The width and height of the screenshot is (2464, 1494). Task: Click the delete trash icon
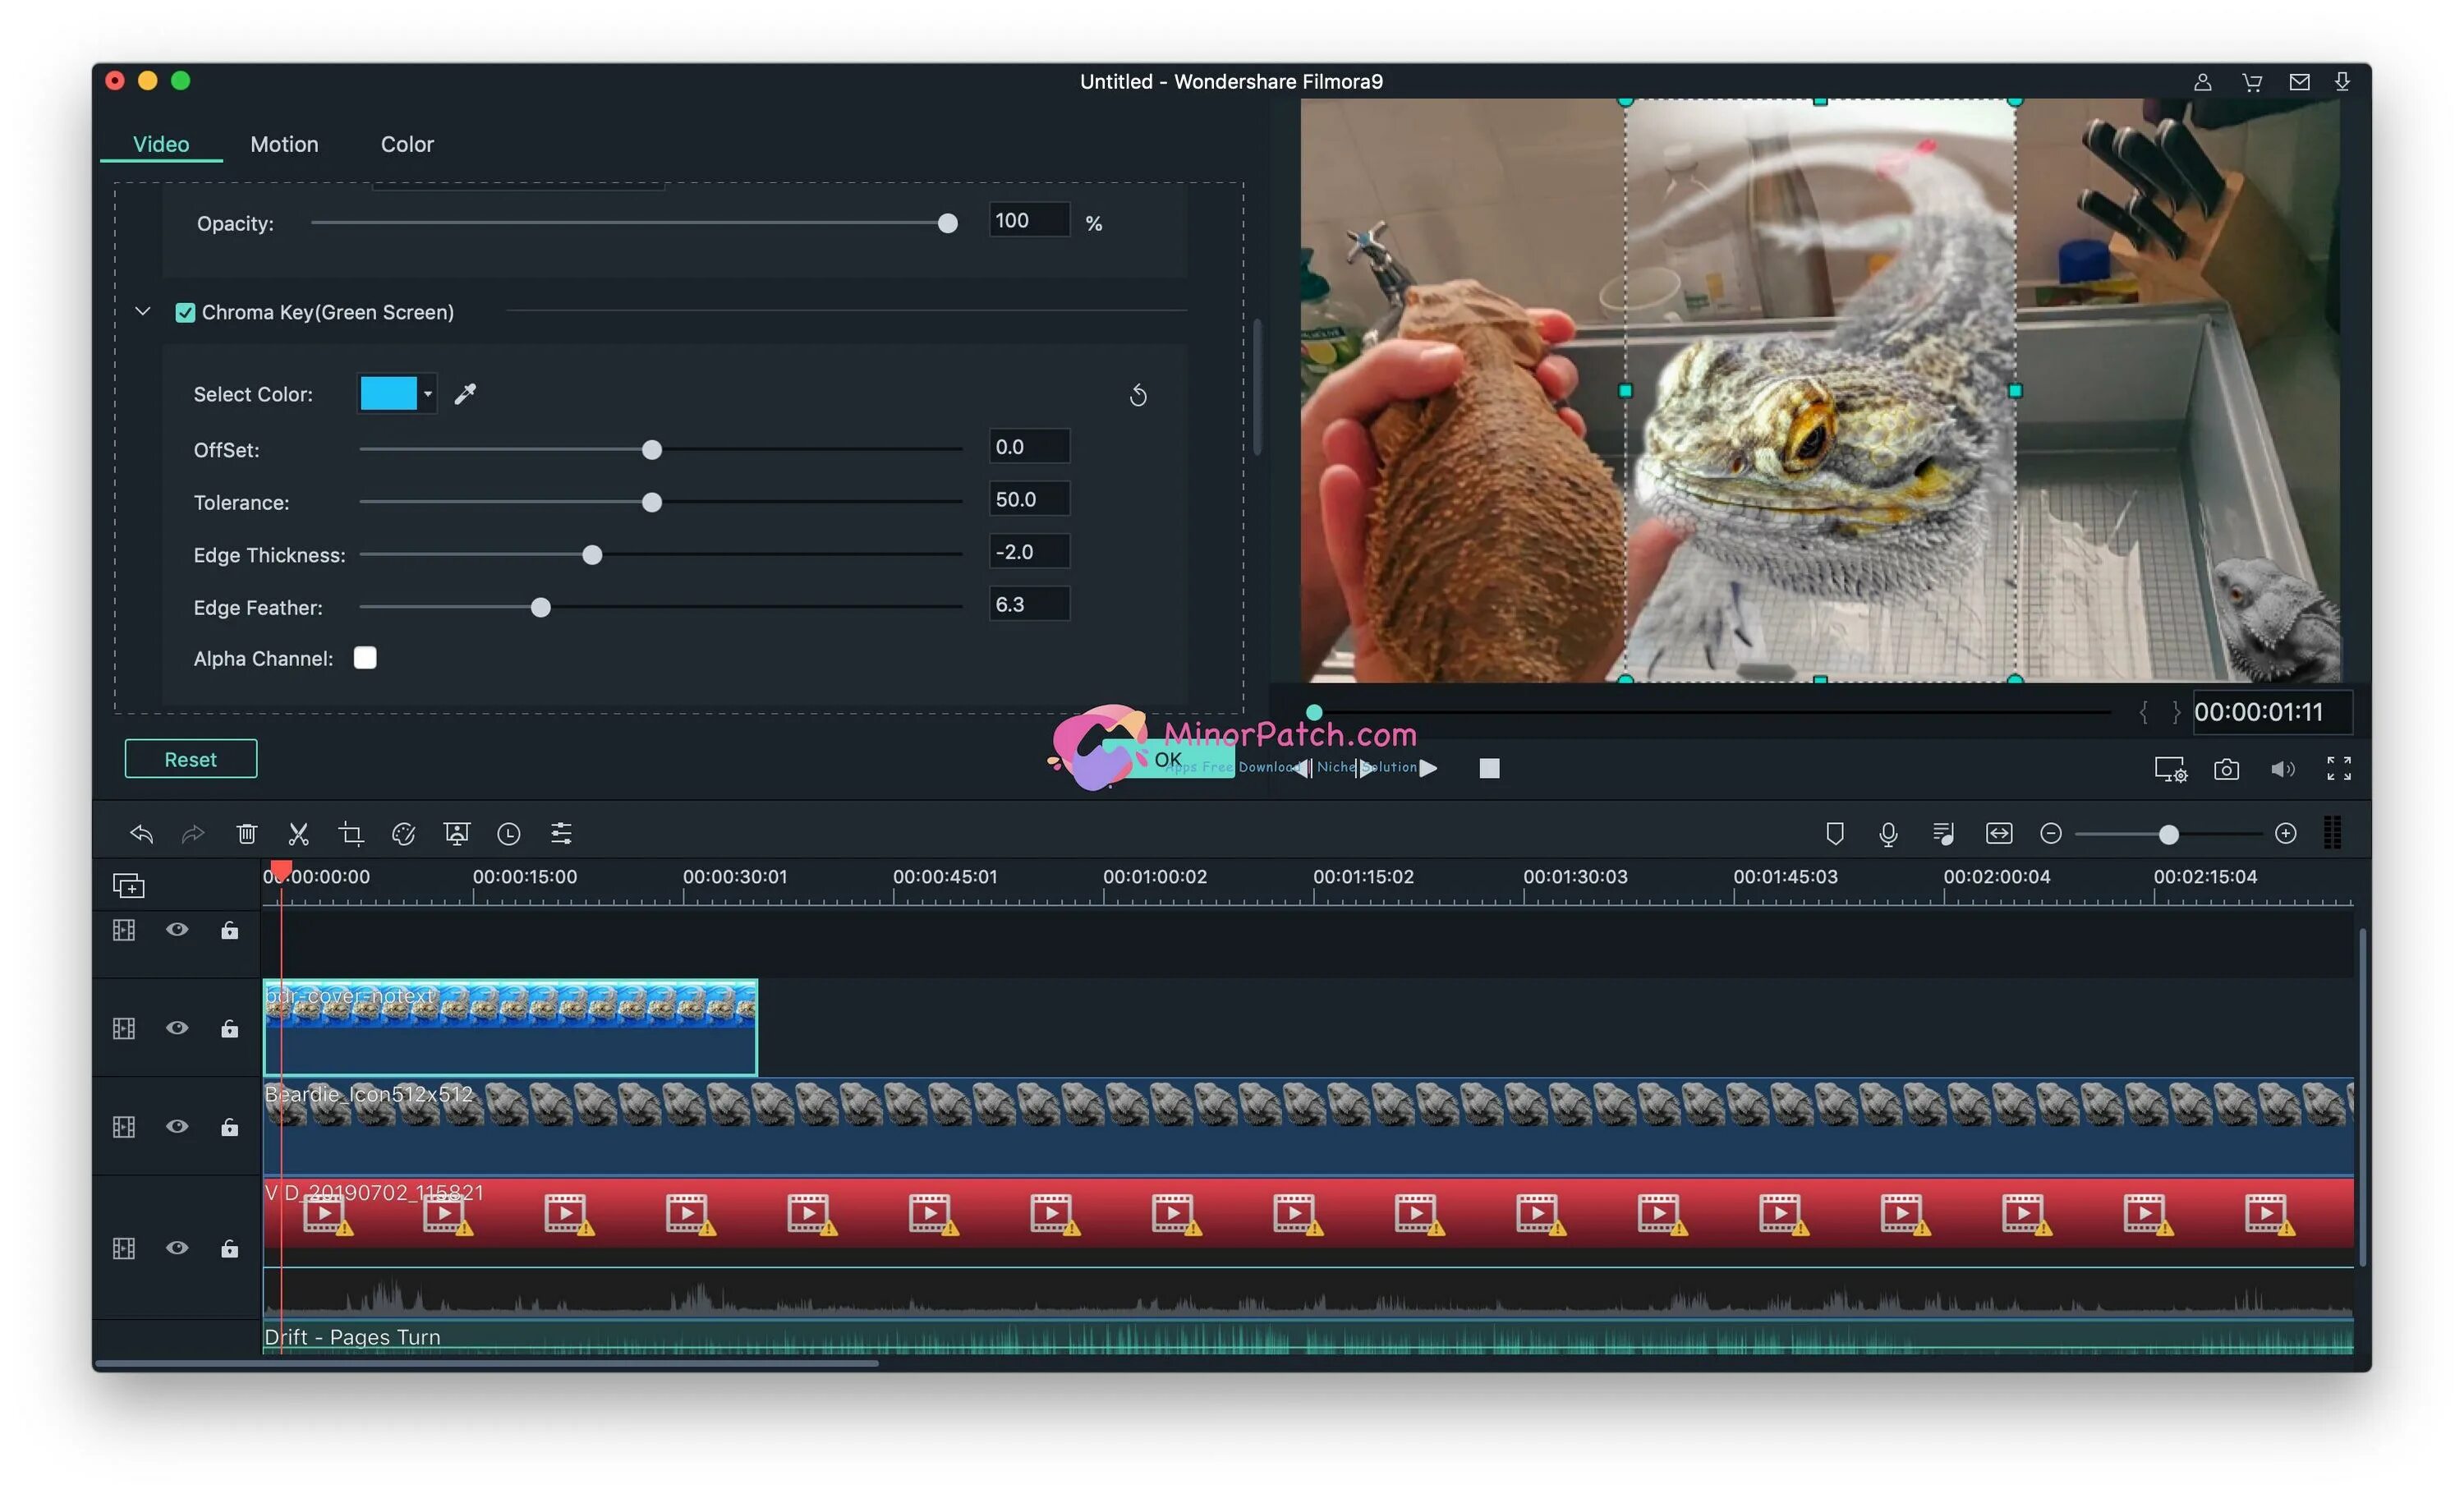[246, 833]
